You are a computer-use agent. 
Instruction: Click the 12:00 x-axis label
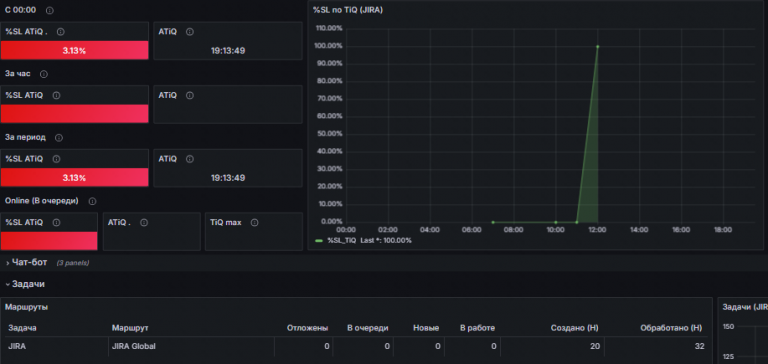(598, 230)
